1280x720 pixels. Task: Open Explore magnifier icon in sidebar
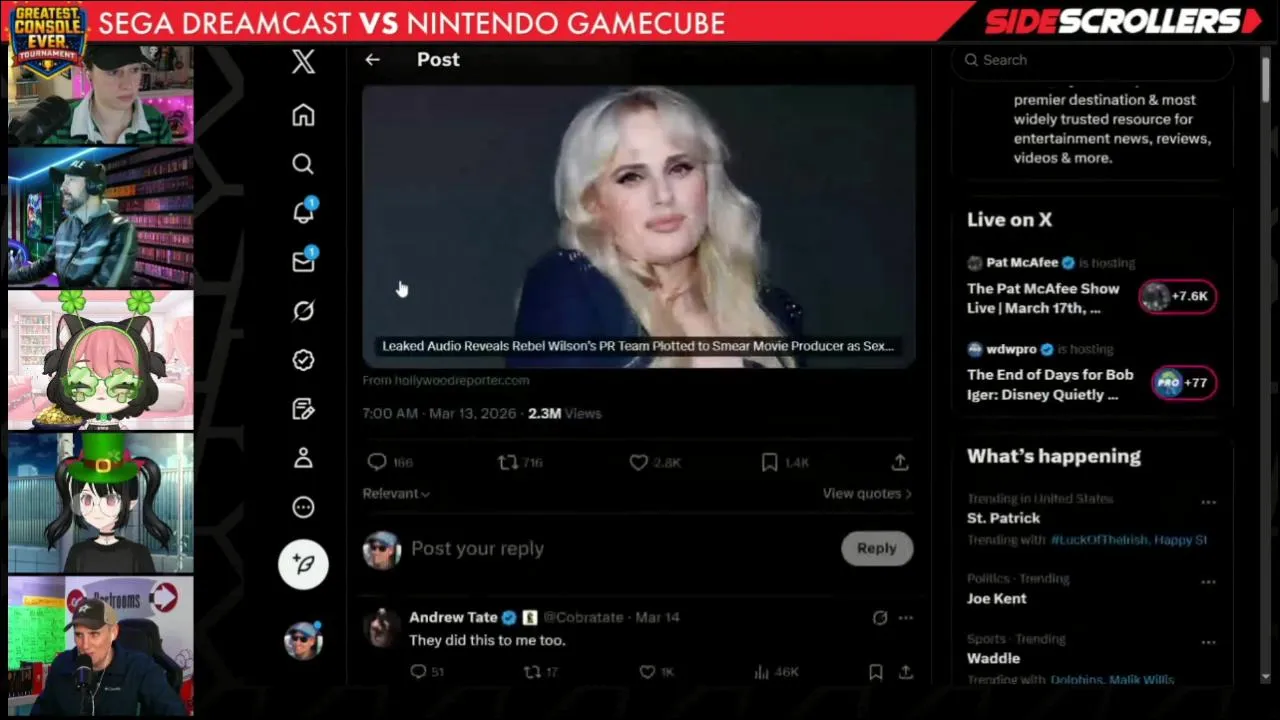coord(303,164)
